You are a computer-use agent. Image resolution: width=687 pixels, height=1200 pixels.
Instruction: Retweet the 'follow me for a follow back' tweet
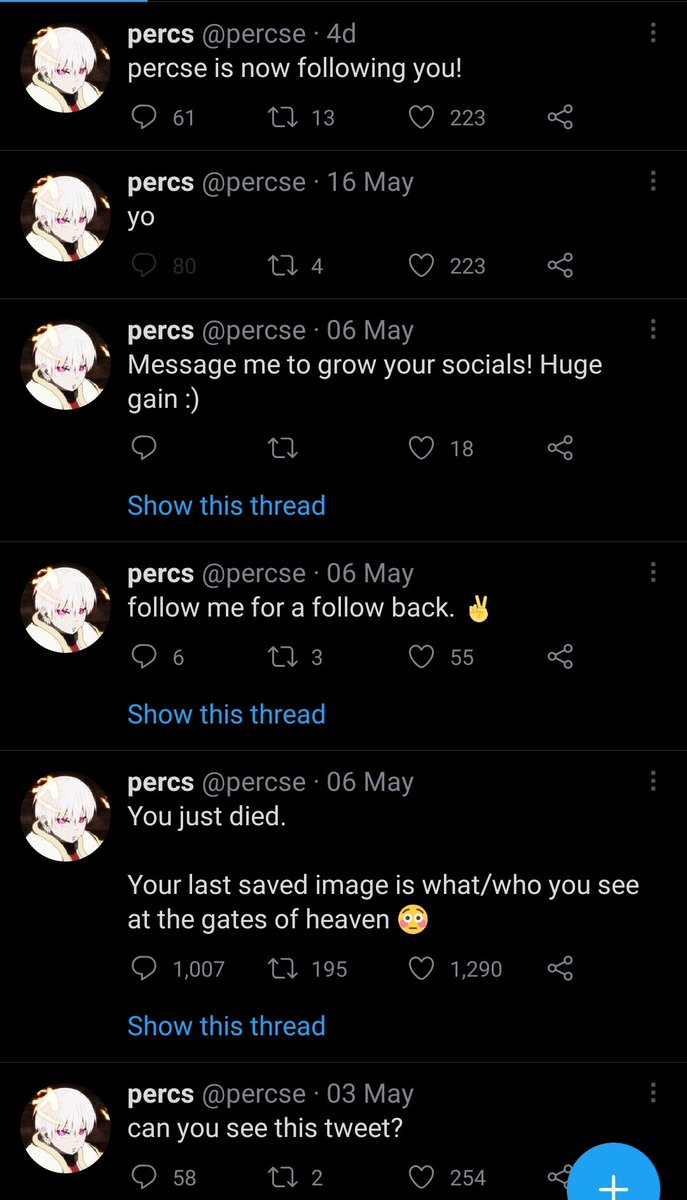[x=283, y=657]
